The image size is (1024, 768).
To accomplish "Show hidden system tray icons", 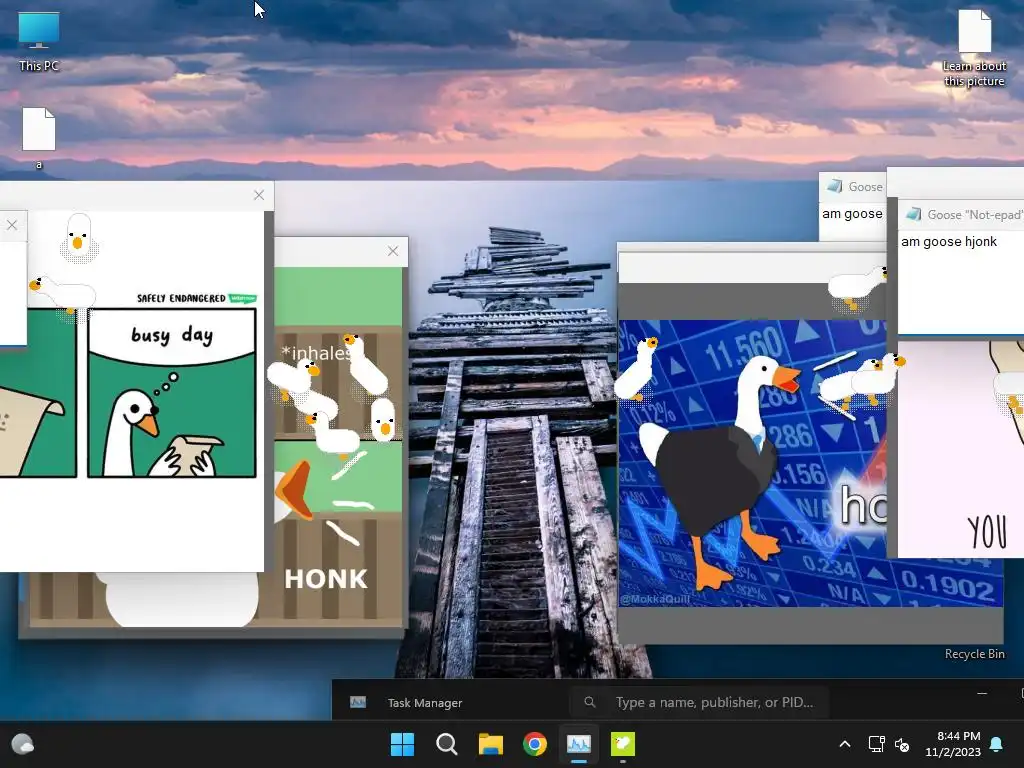I will [844, 744].
